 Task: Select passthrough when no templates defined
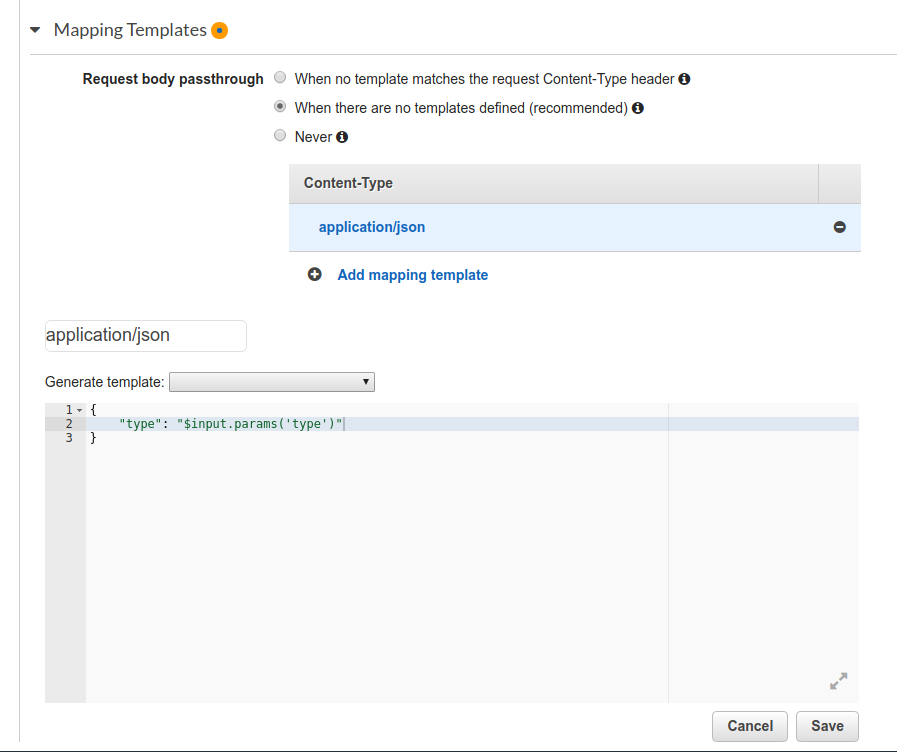pyautogui.click(x=280, y=106)
